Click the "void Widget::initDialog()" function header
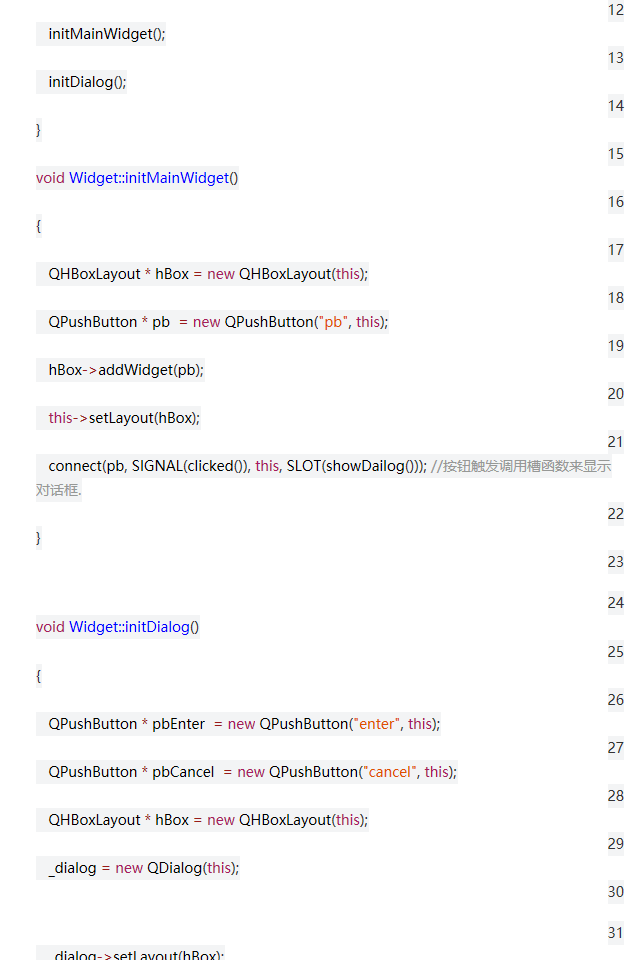The width and height of the screenshot is (634, 960). coord(117,628)
